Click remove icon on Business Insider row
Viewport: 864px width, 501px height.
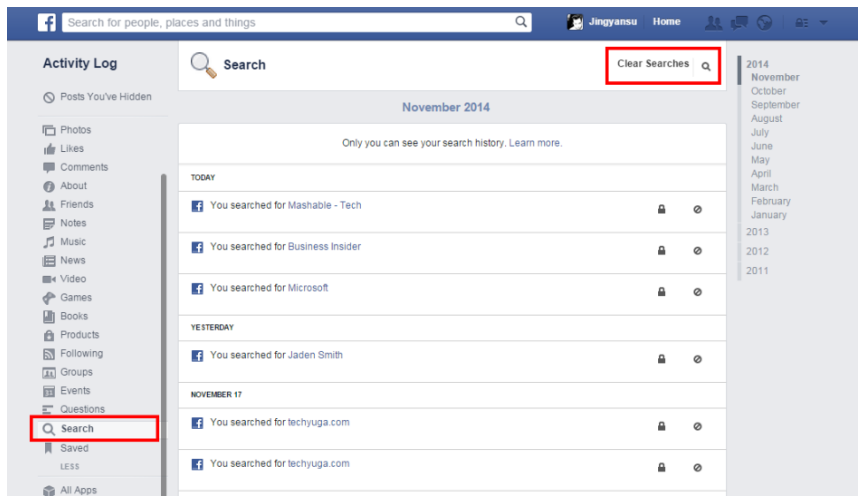pyautogui.click(x=698, y=251)
